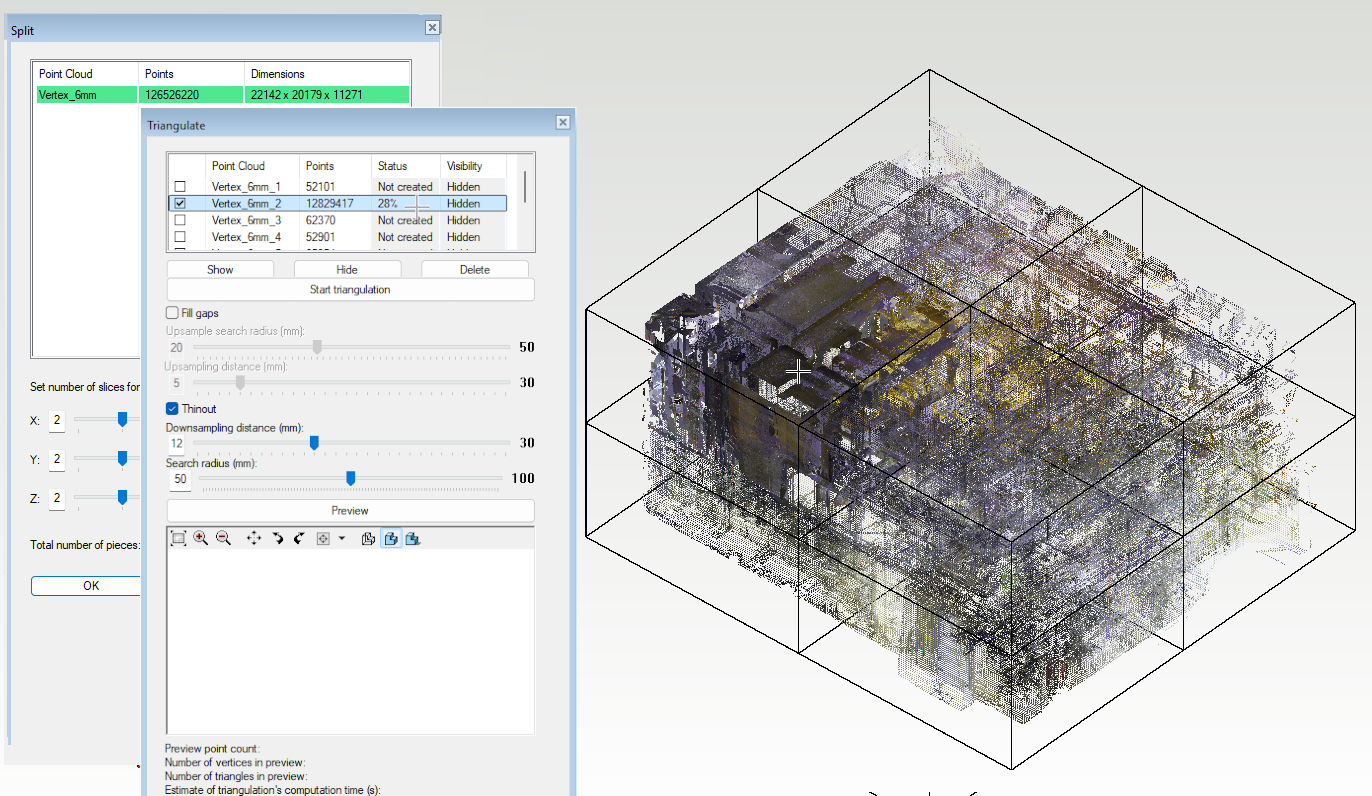Image resolution: width=1372 pixels, height=796 pixels.
Task: Click the wireframe display mode icon
Action: pos(368,538)
